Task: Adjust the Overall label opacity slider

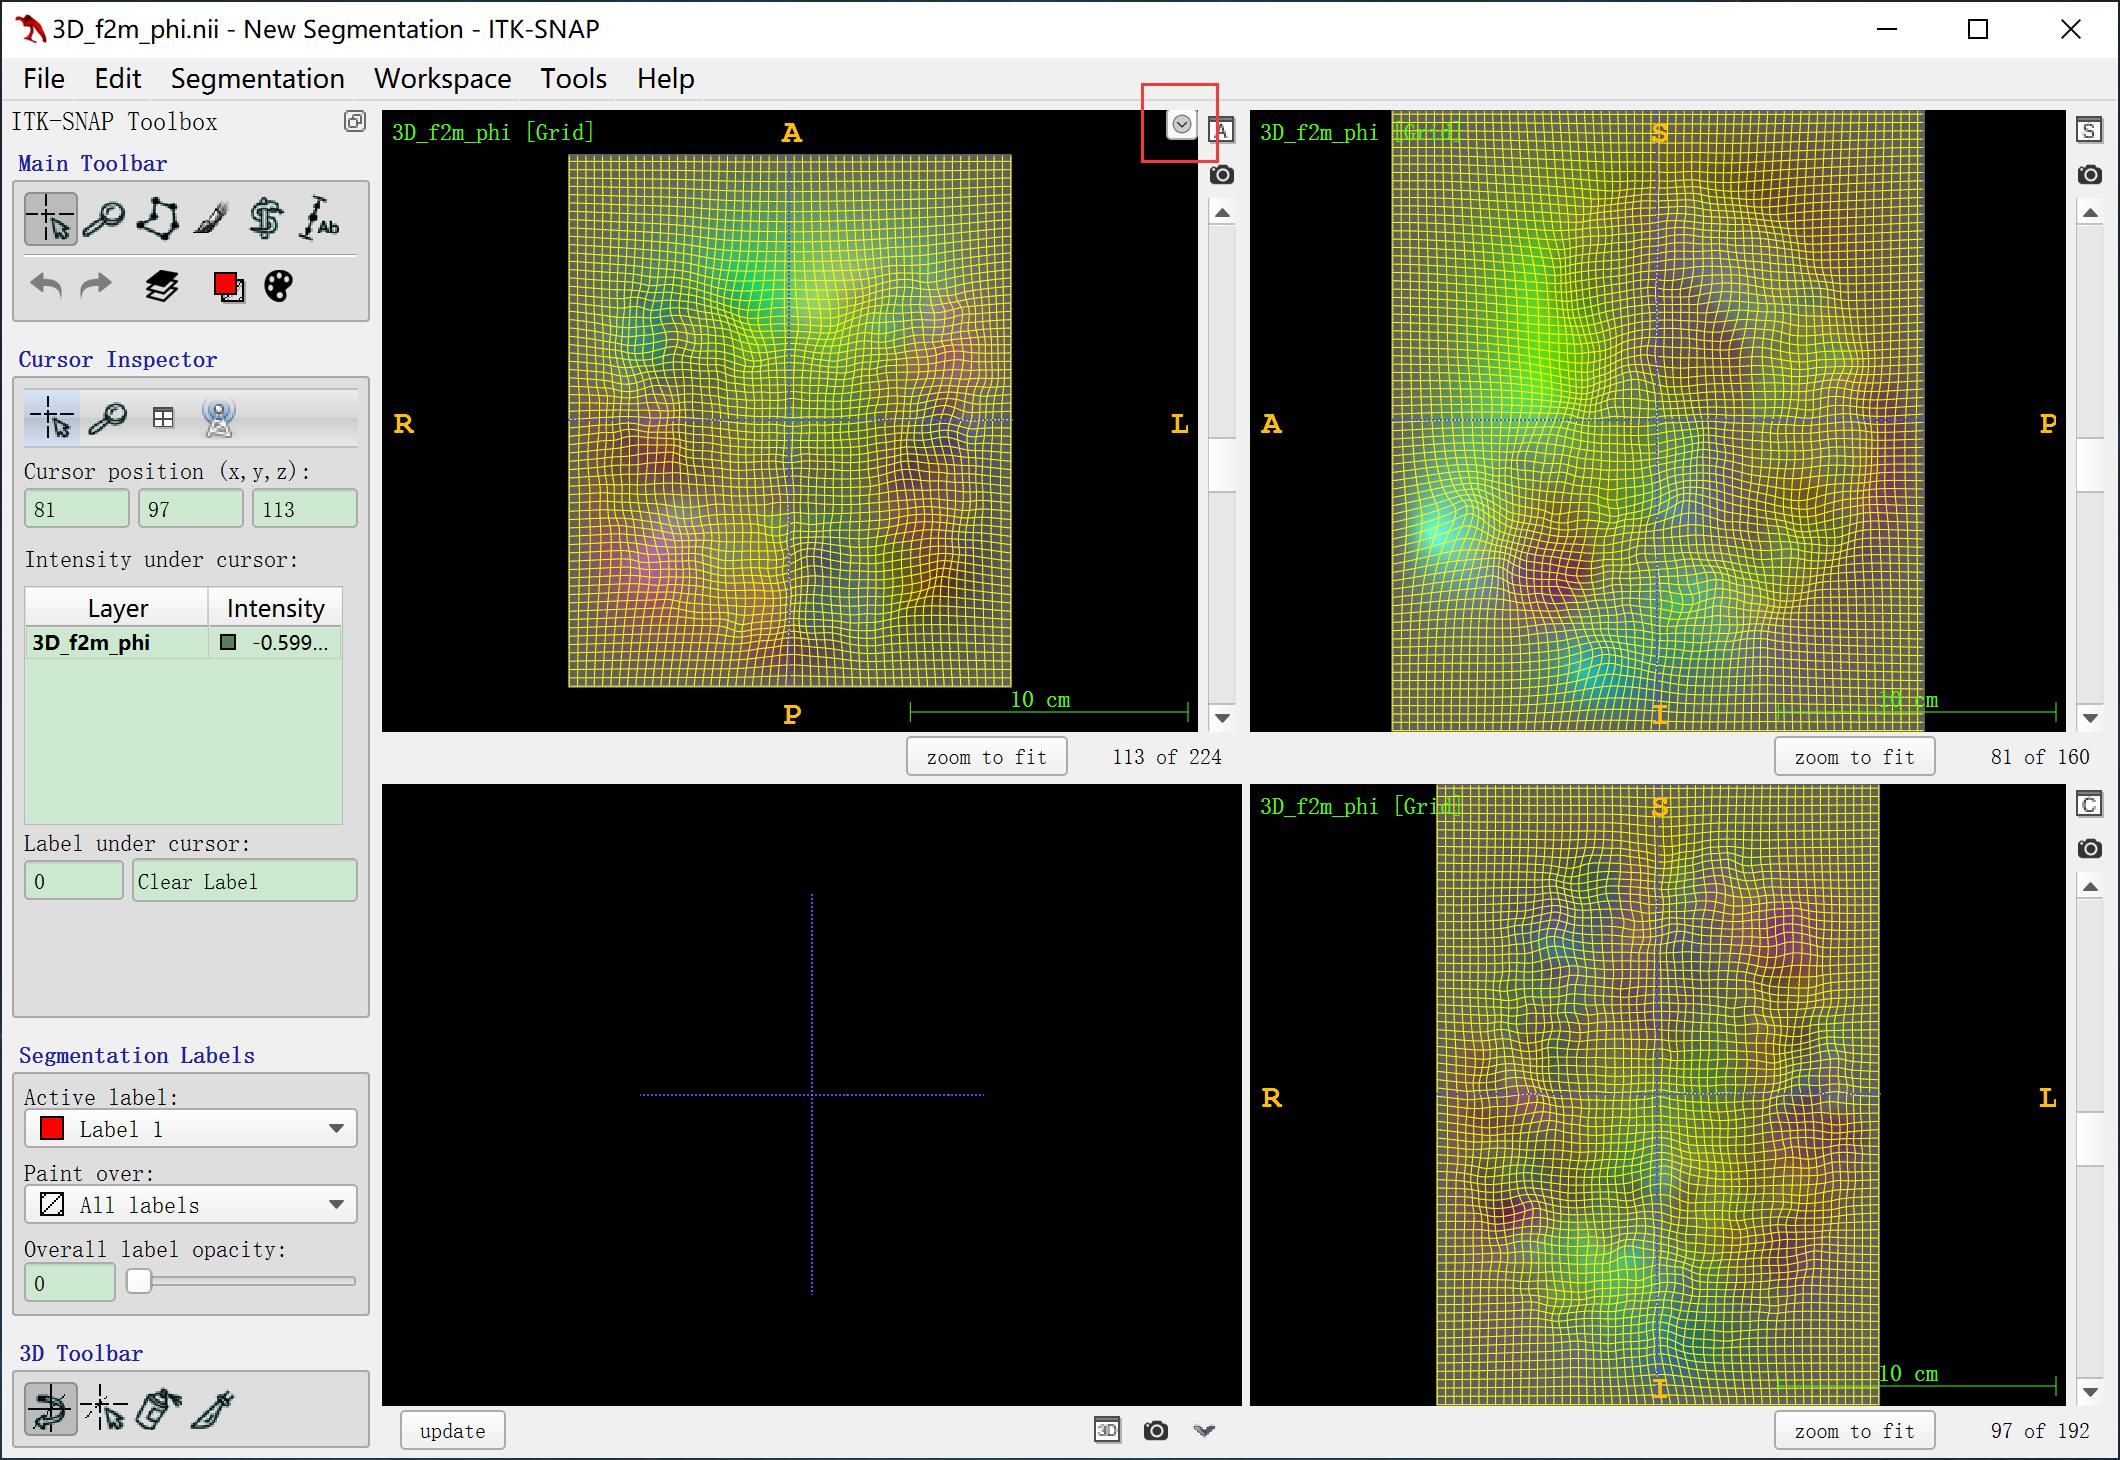Action: coord(140,1281)
